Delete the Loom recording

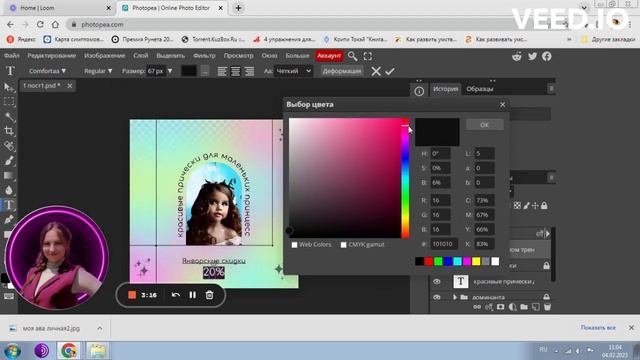209,295
